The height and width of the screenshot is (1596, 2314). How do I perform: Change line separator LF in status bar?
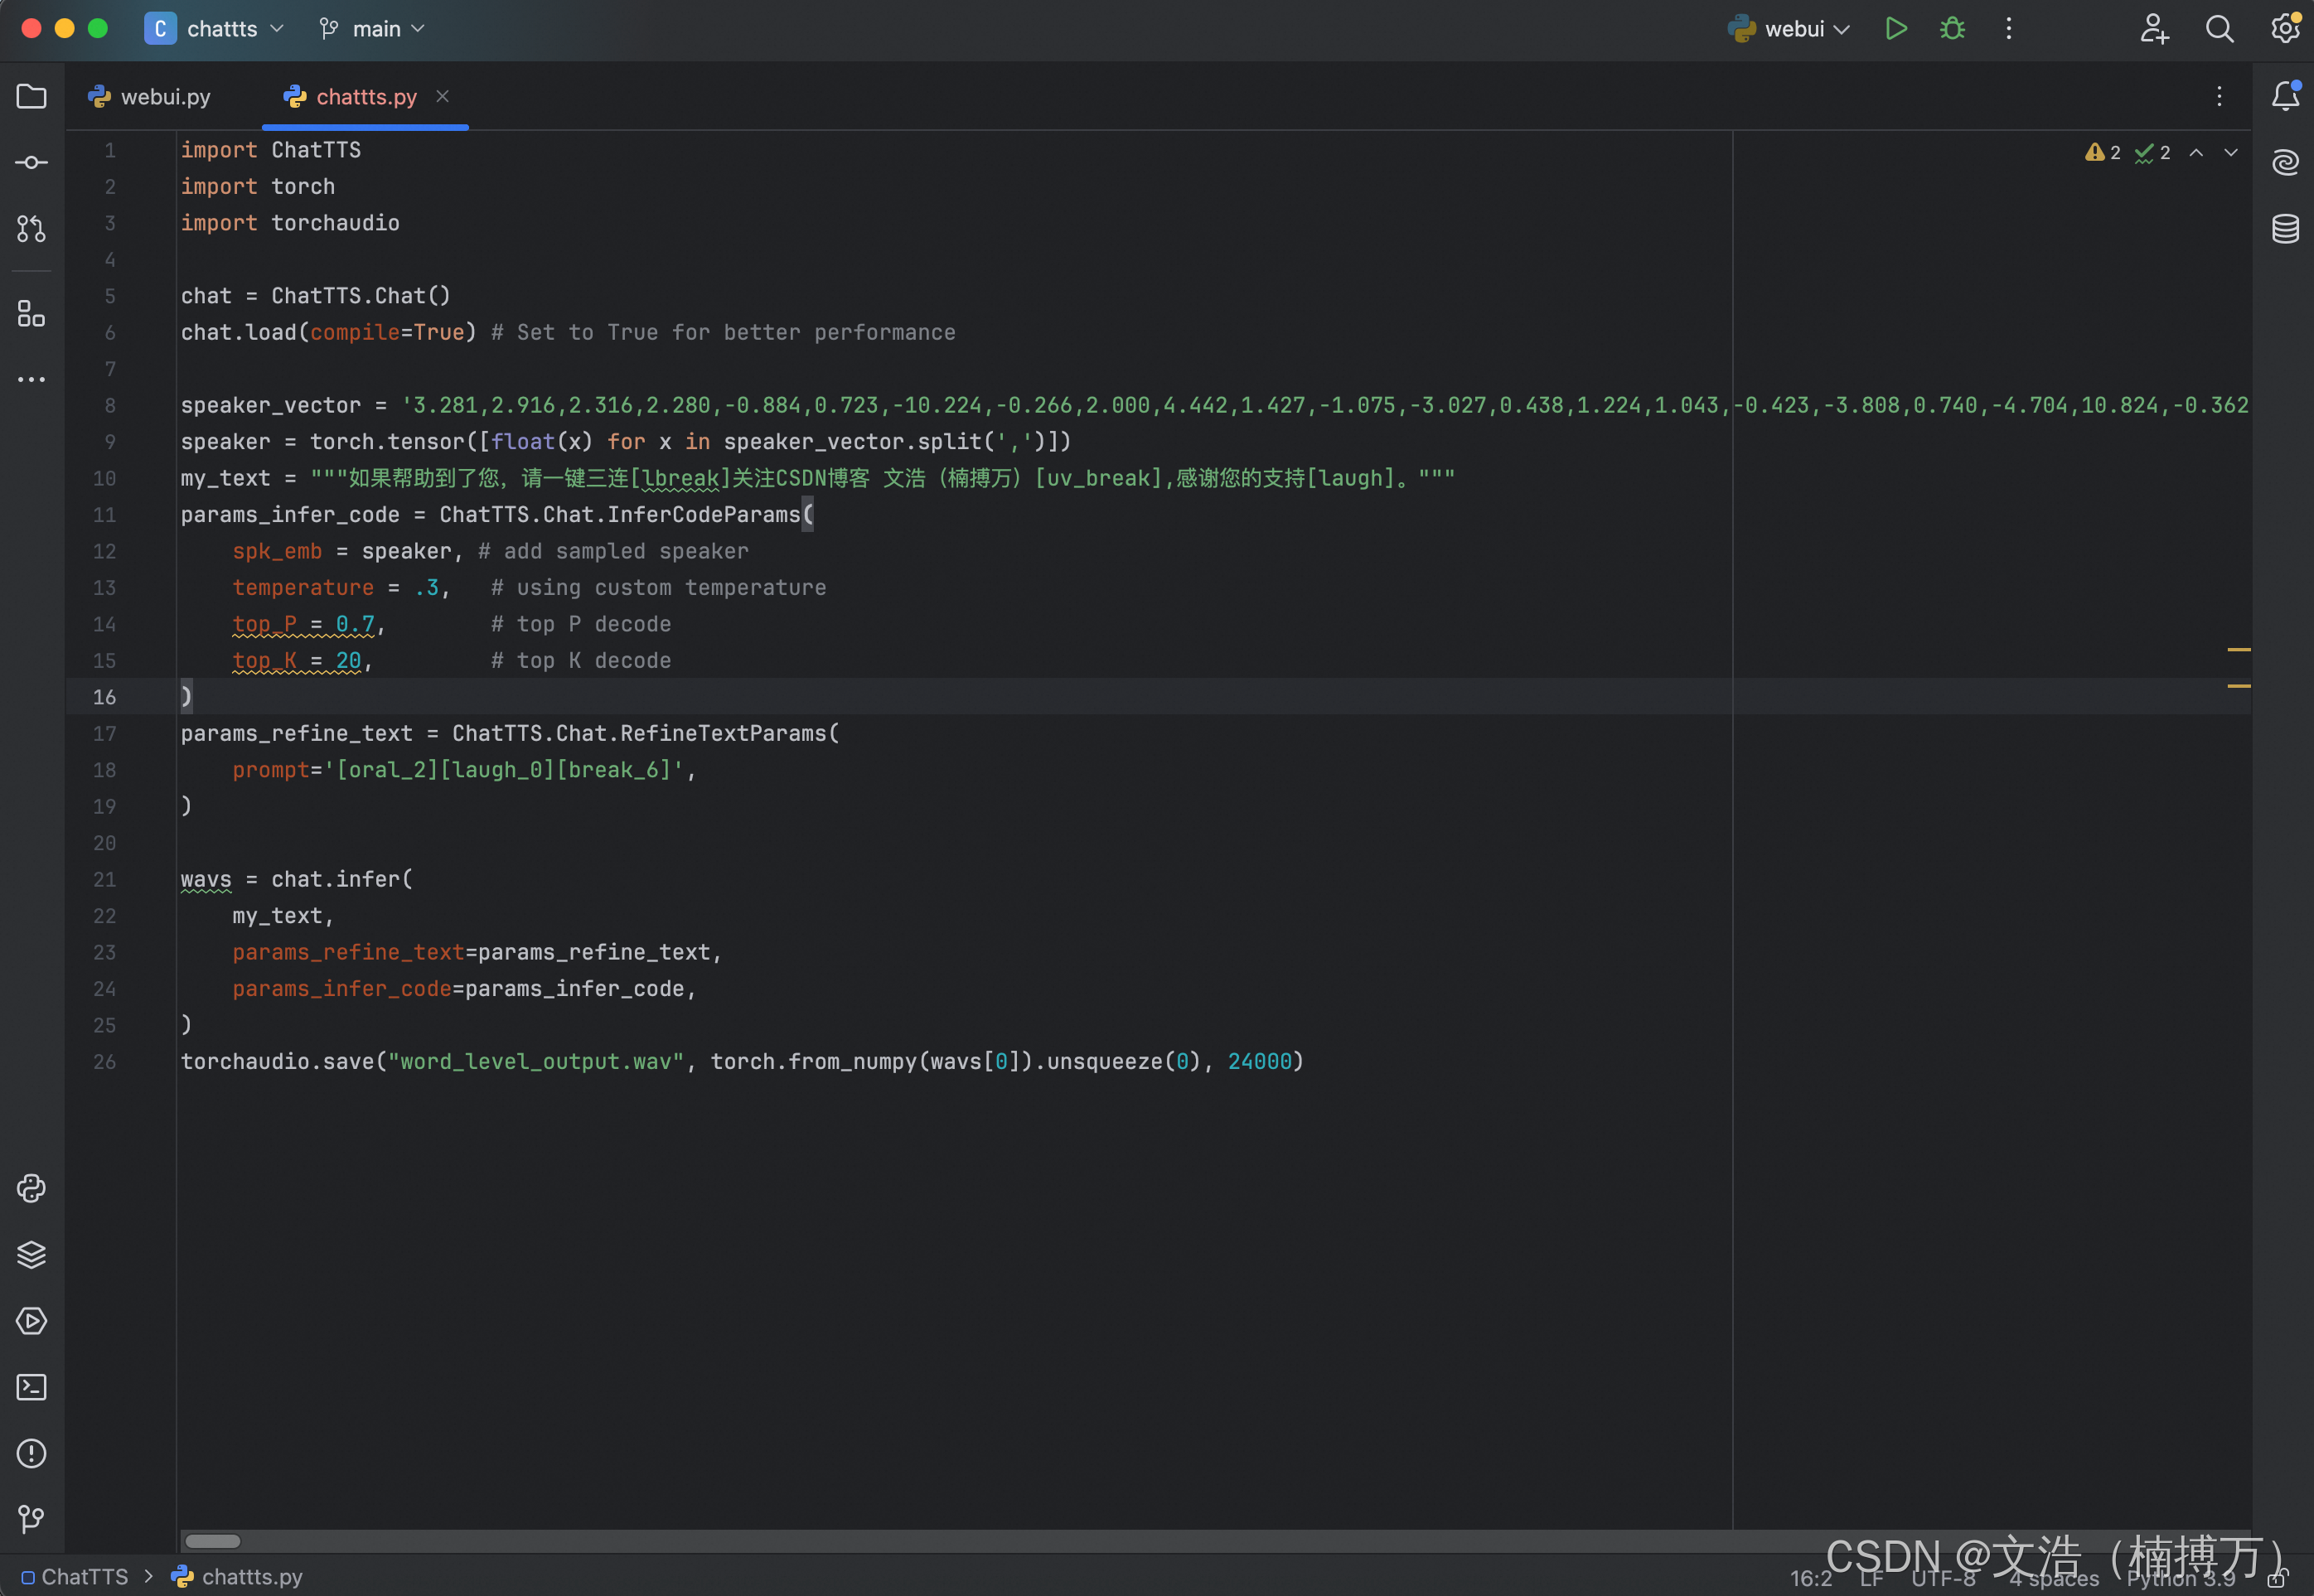click(1871, 1578)
